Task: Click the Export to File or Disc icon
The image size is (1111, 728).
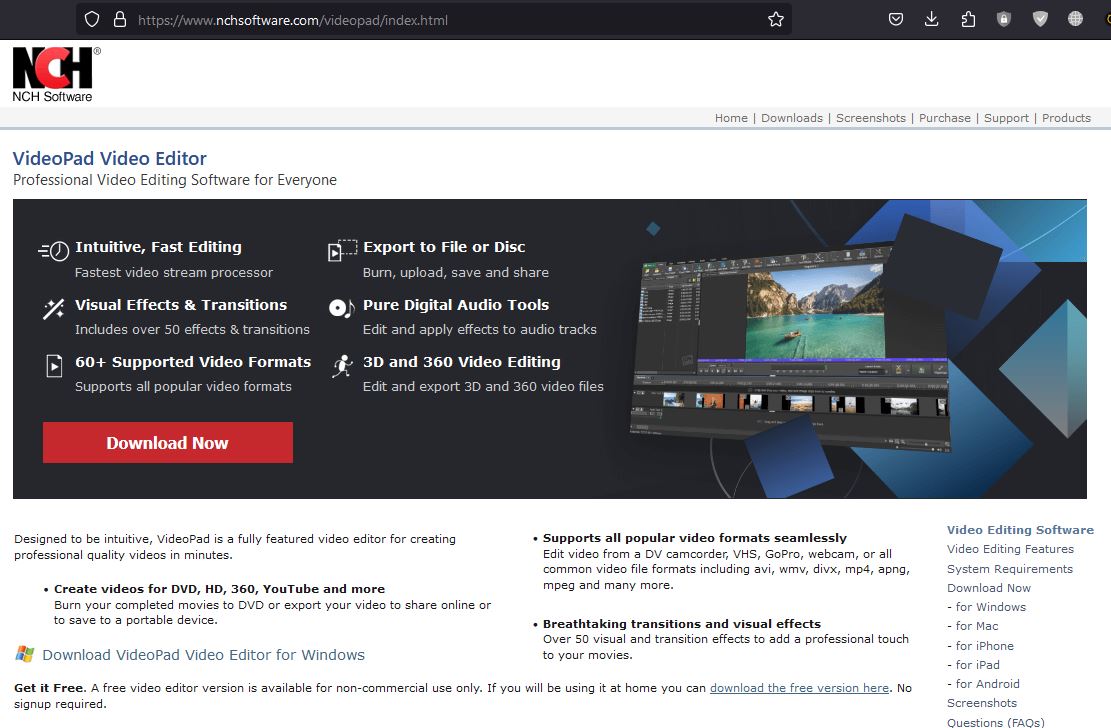Action: 342,250
